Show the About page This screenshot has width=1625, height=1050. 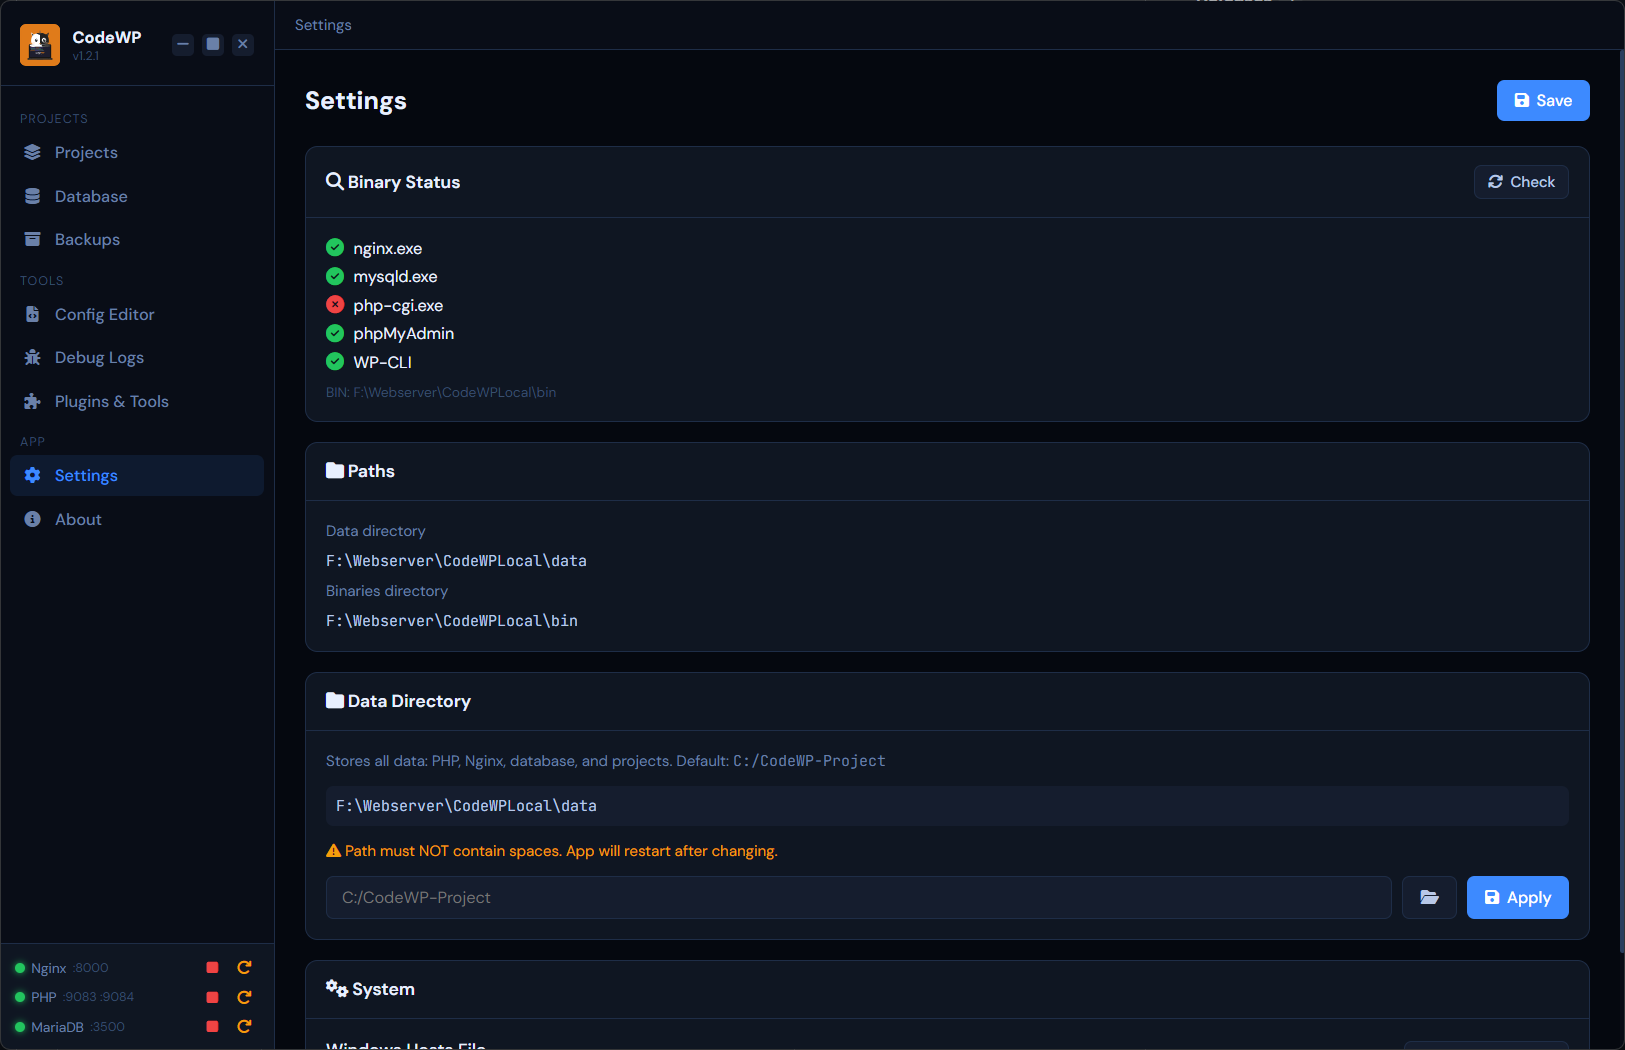pos(78,520)
